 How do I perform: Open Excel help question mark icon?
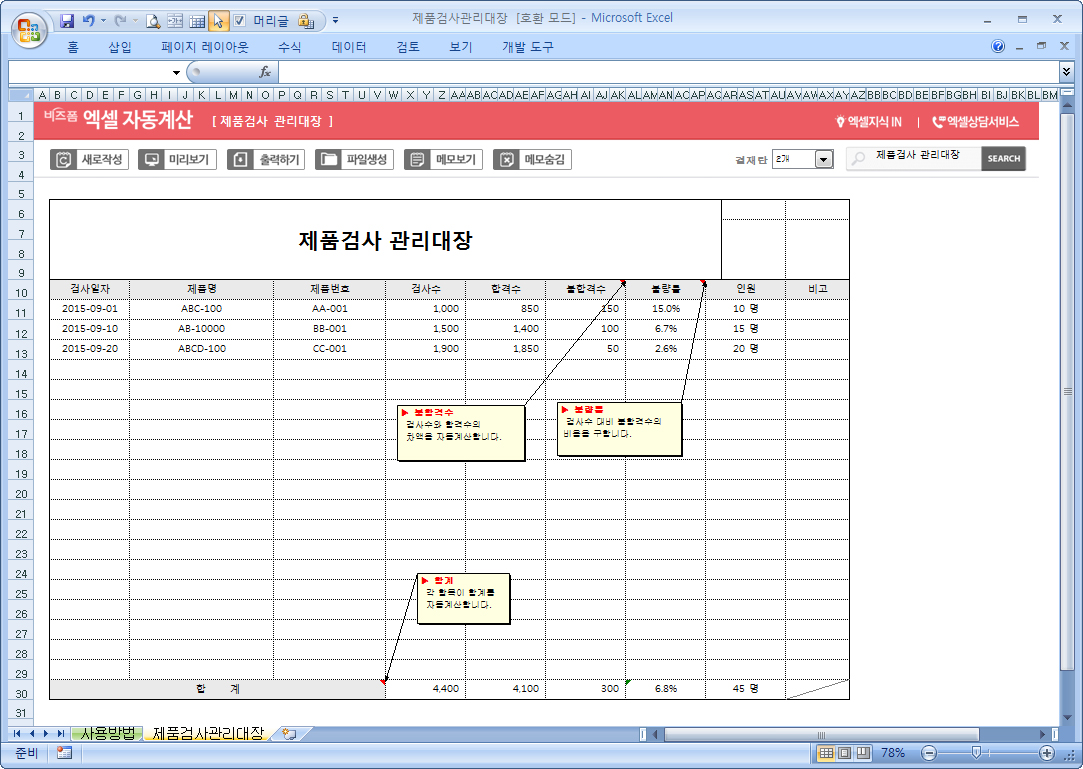(997, 46)
